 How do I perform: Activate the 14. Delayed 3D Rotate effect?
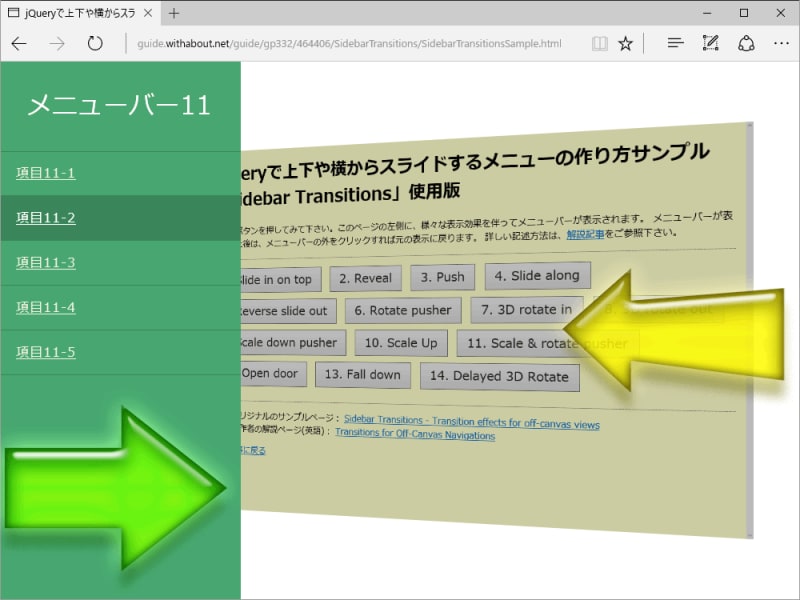pos(500,377)
